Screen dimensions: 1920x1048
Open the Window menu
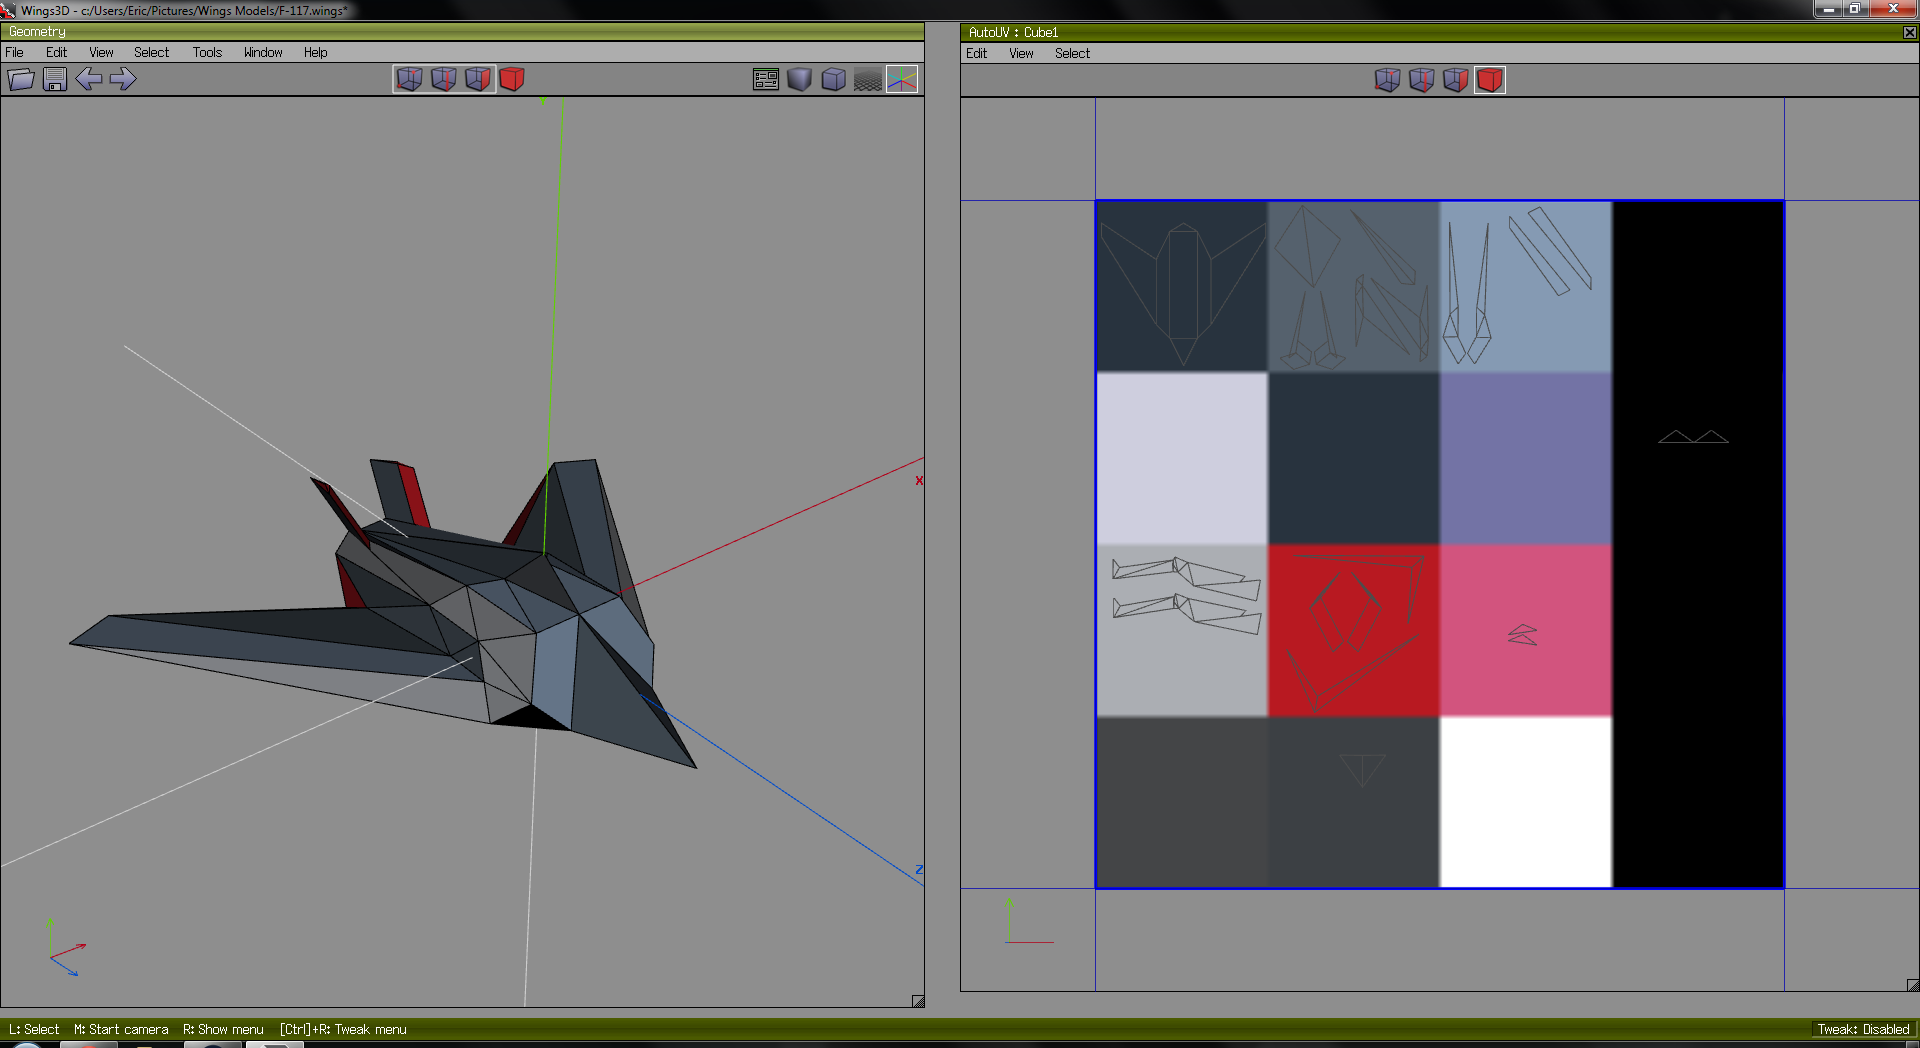[263, 52]
